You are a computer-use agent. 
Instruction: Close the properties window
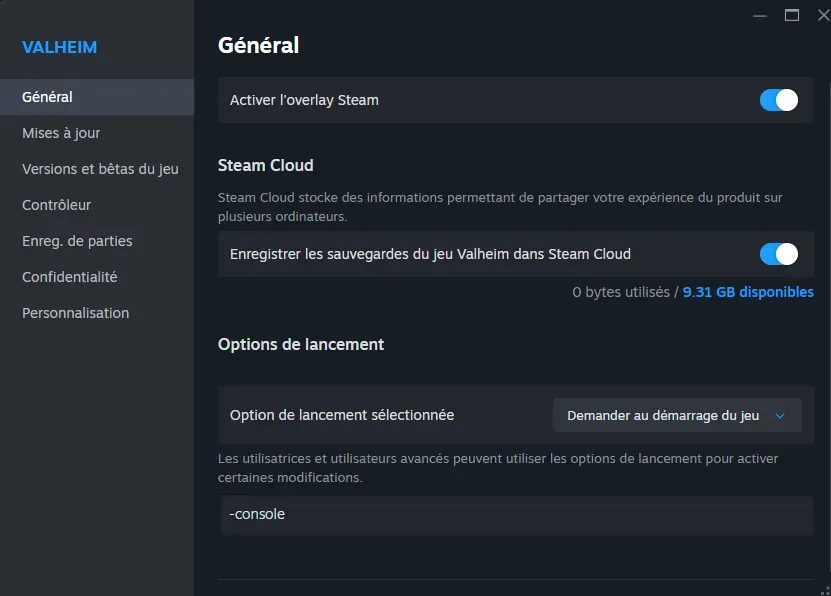pyautogui.click(x=824, y=15)
